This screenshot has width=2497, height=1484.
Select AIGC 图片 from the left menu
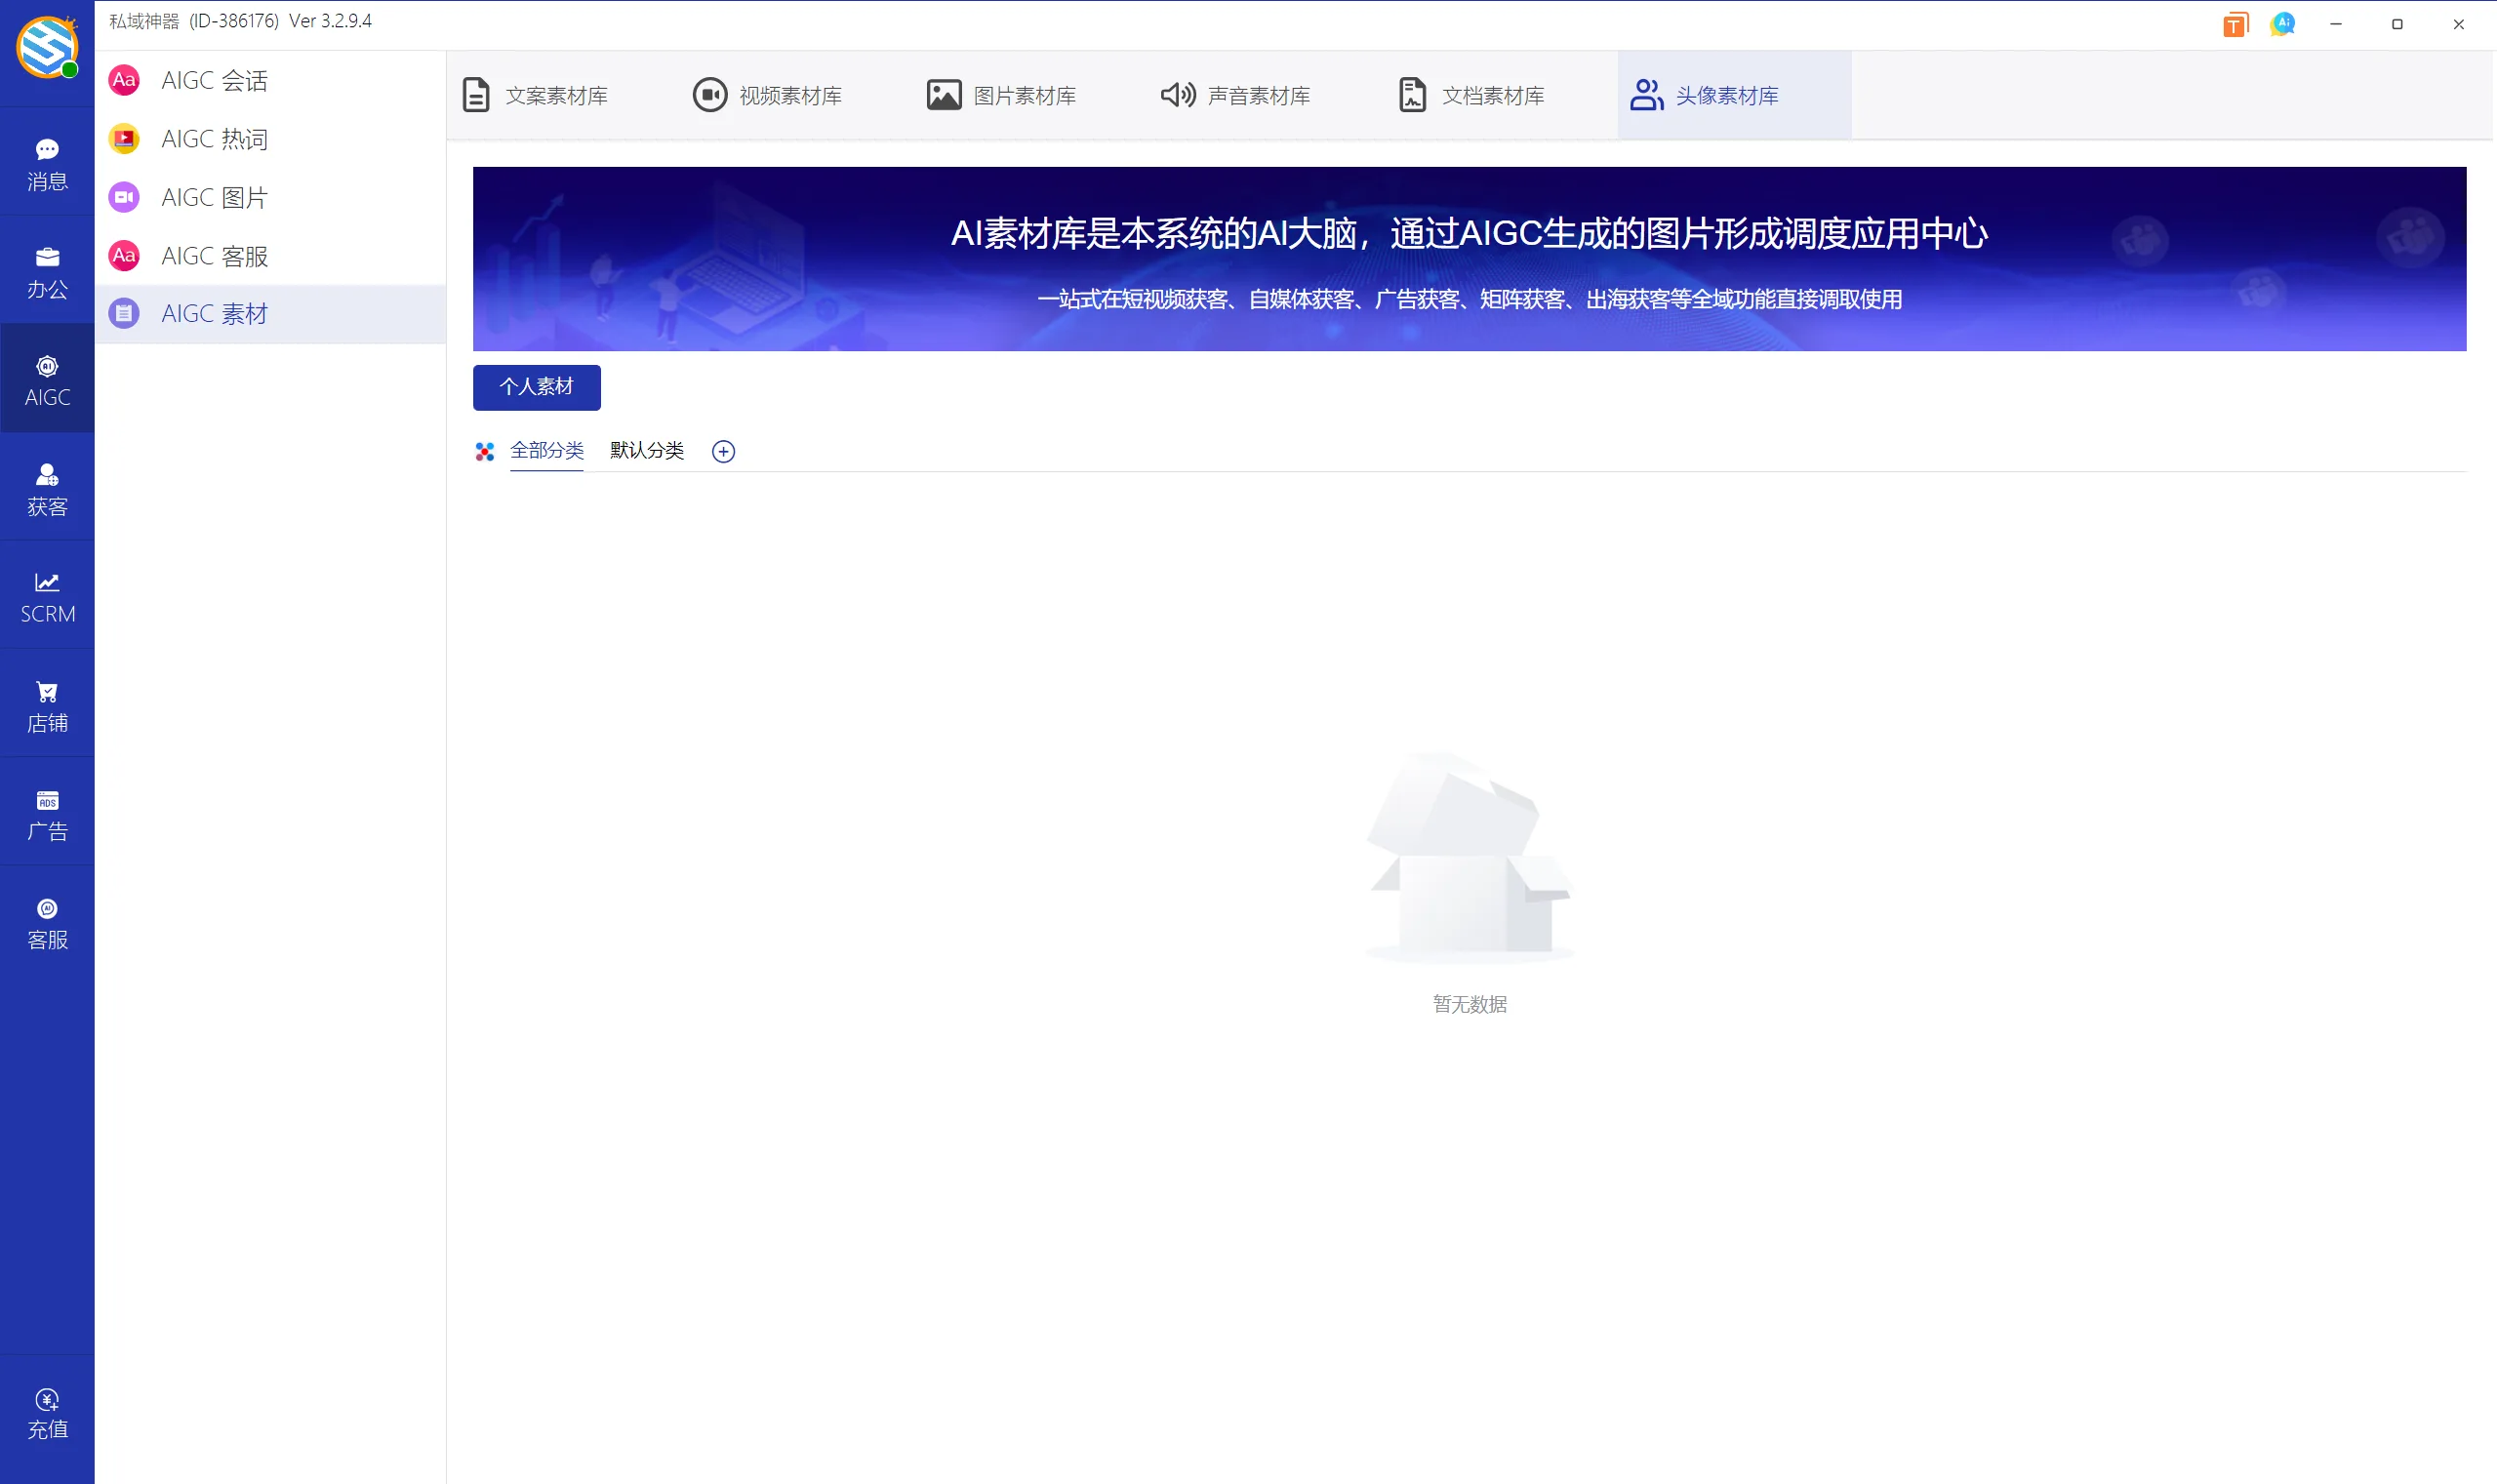[x=214, y=197]
